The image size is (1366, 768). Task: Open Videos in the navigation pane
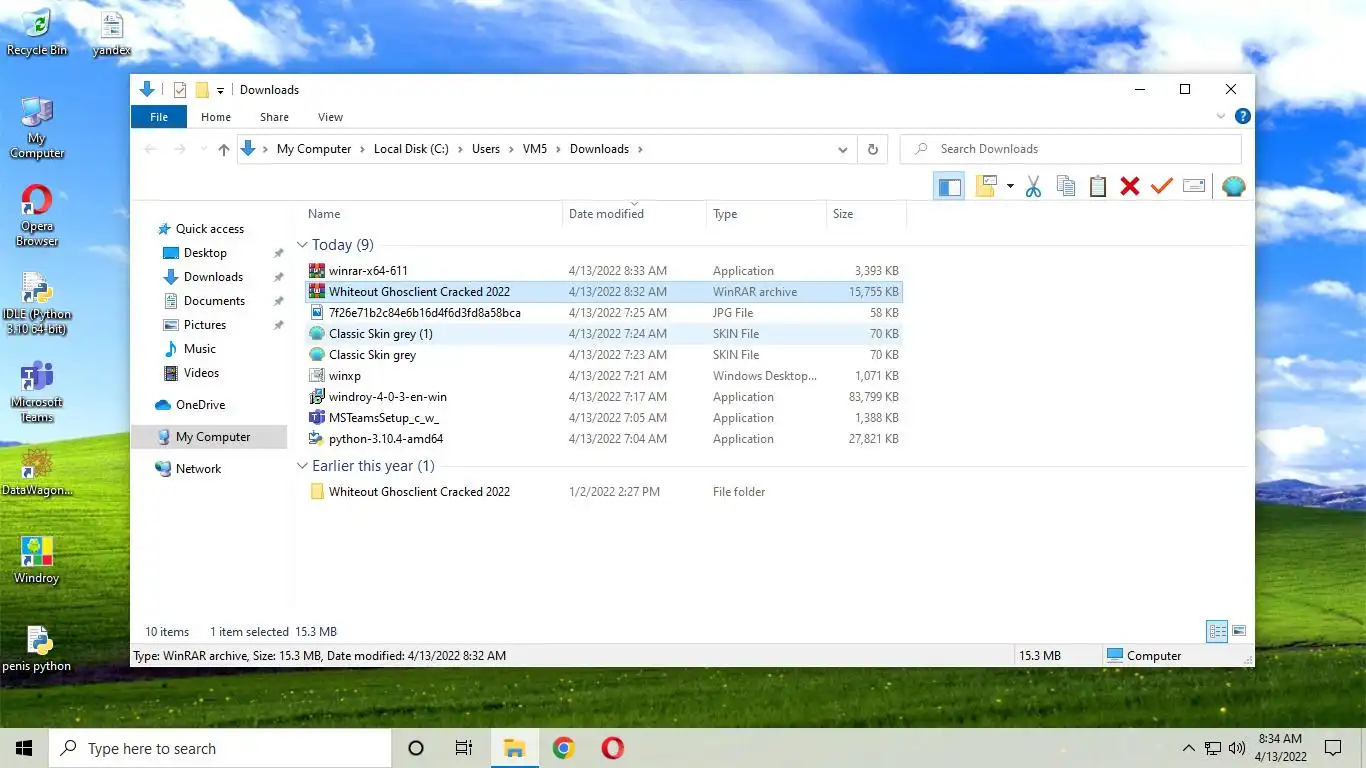point(201,373)
